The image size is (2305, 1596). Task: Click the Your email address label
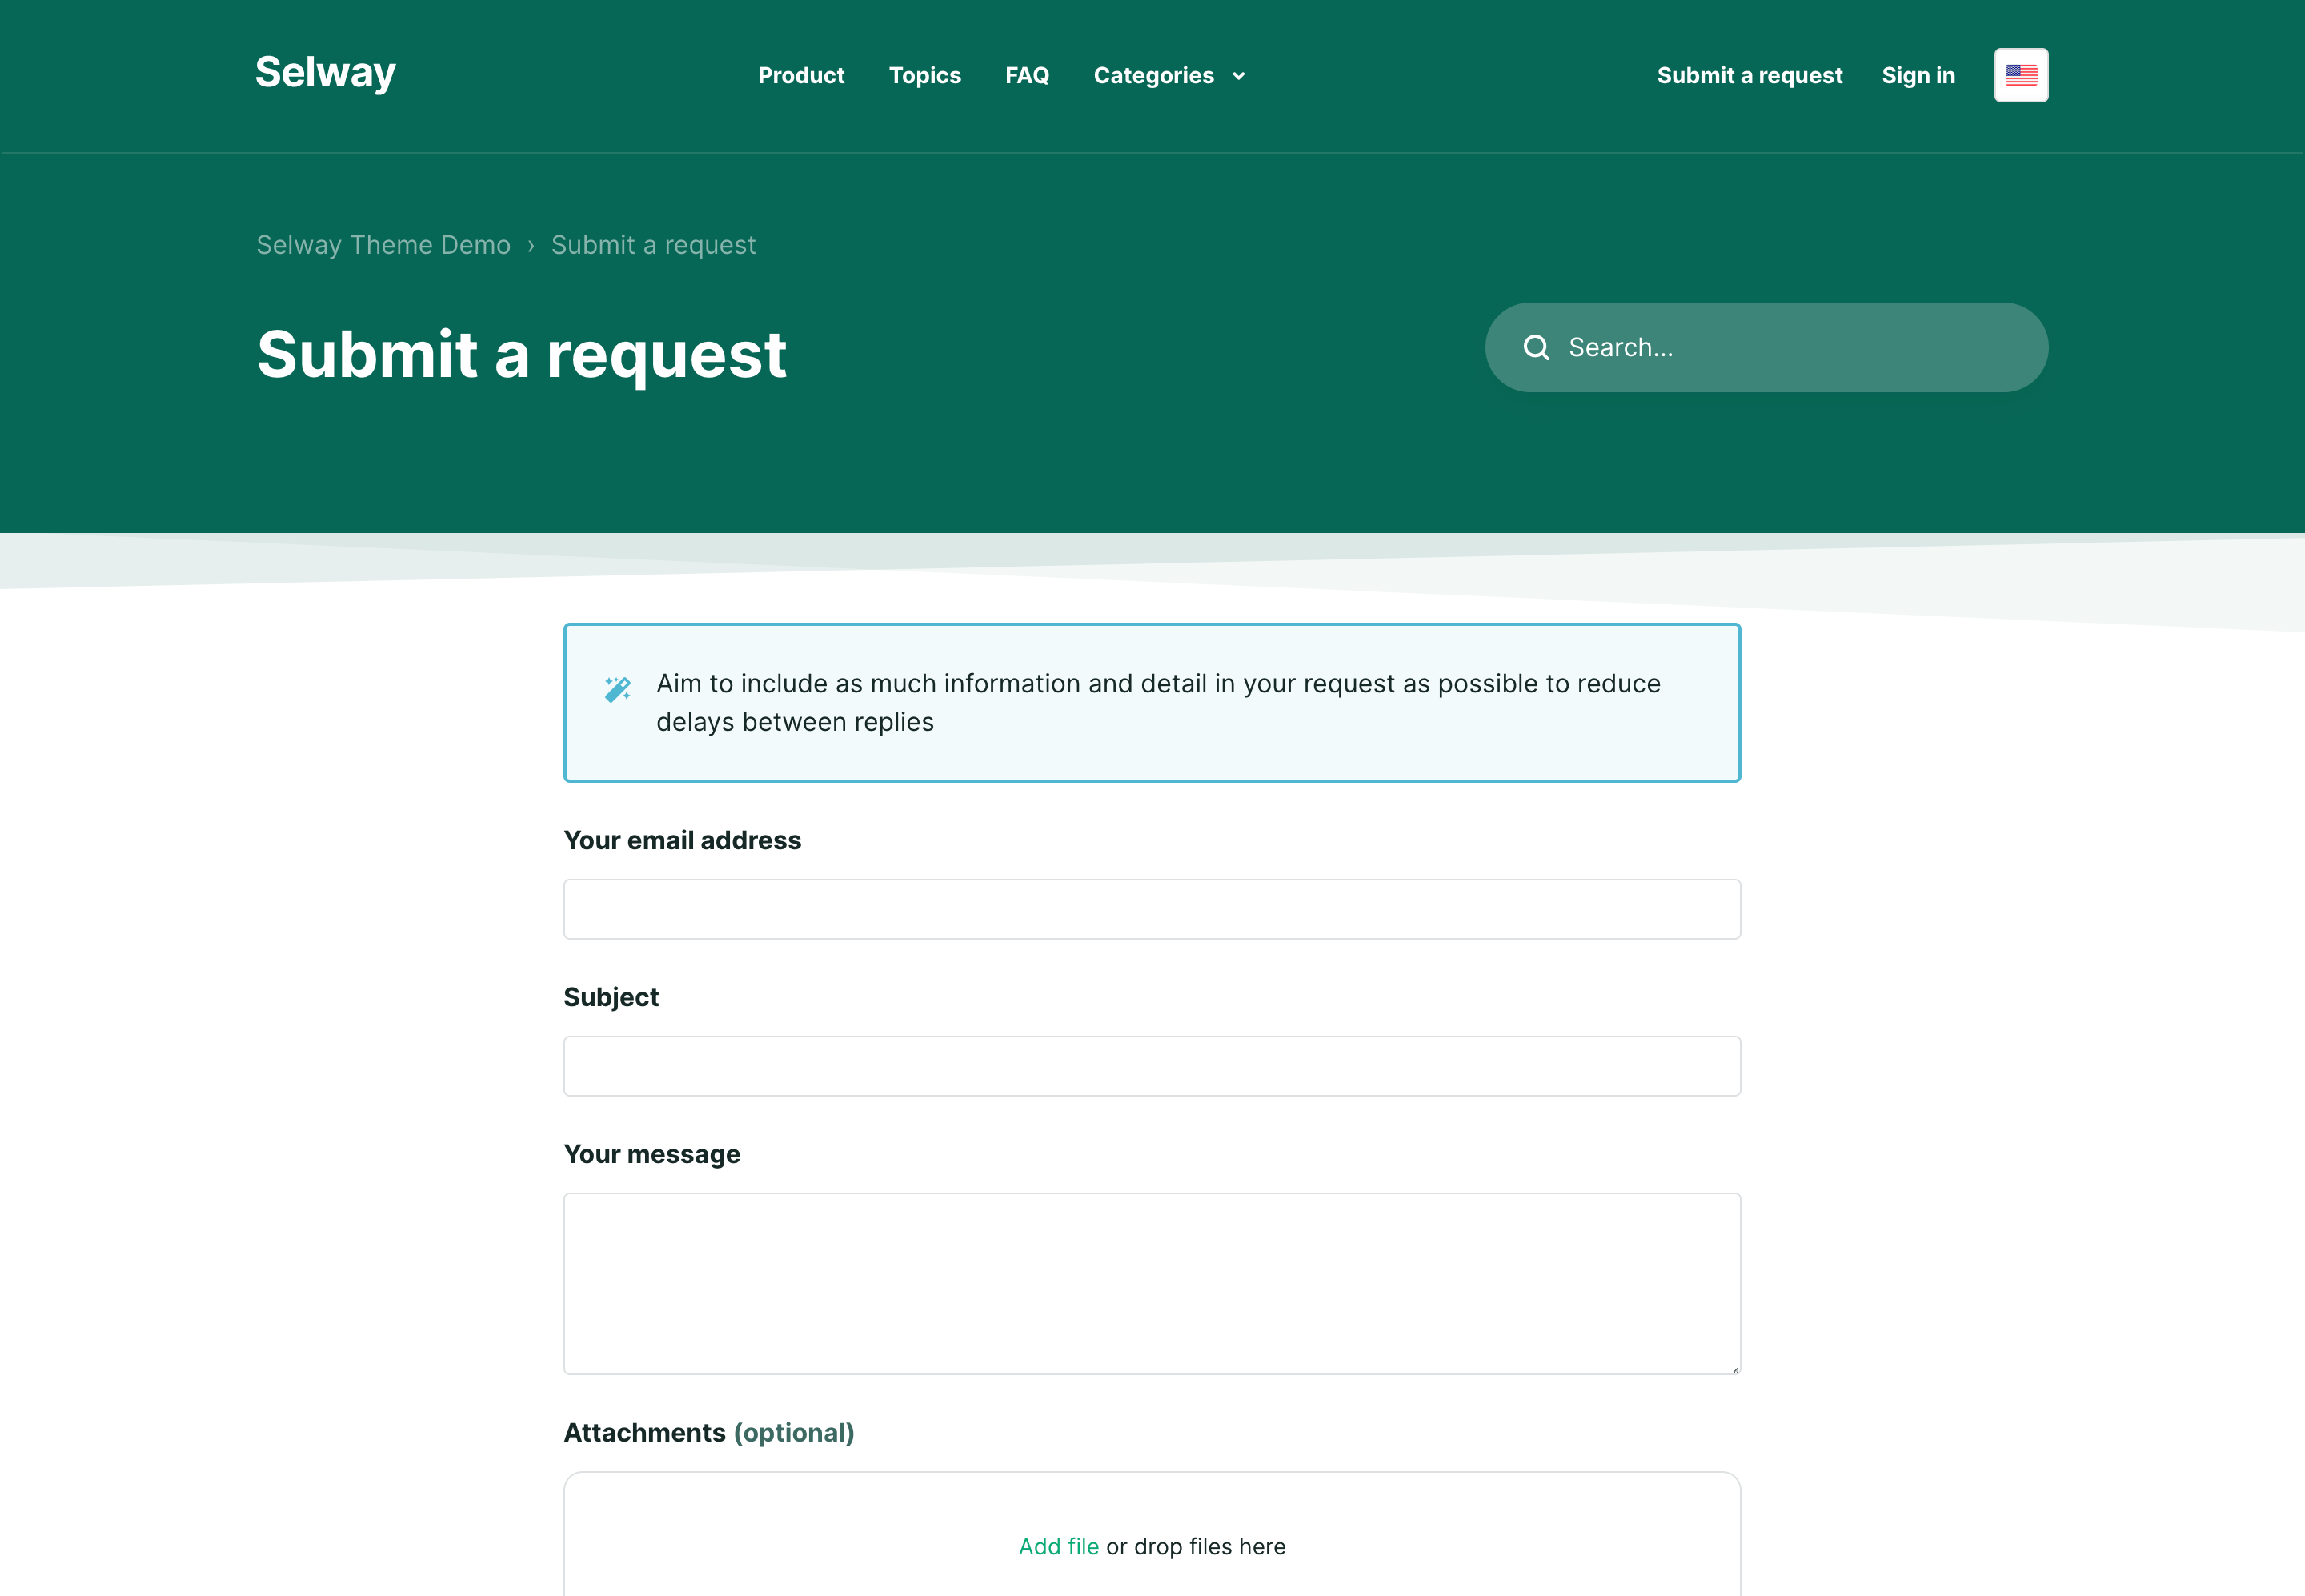pyautogui.click(x=682, y=840)
